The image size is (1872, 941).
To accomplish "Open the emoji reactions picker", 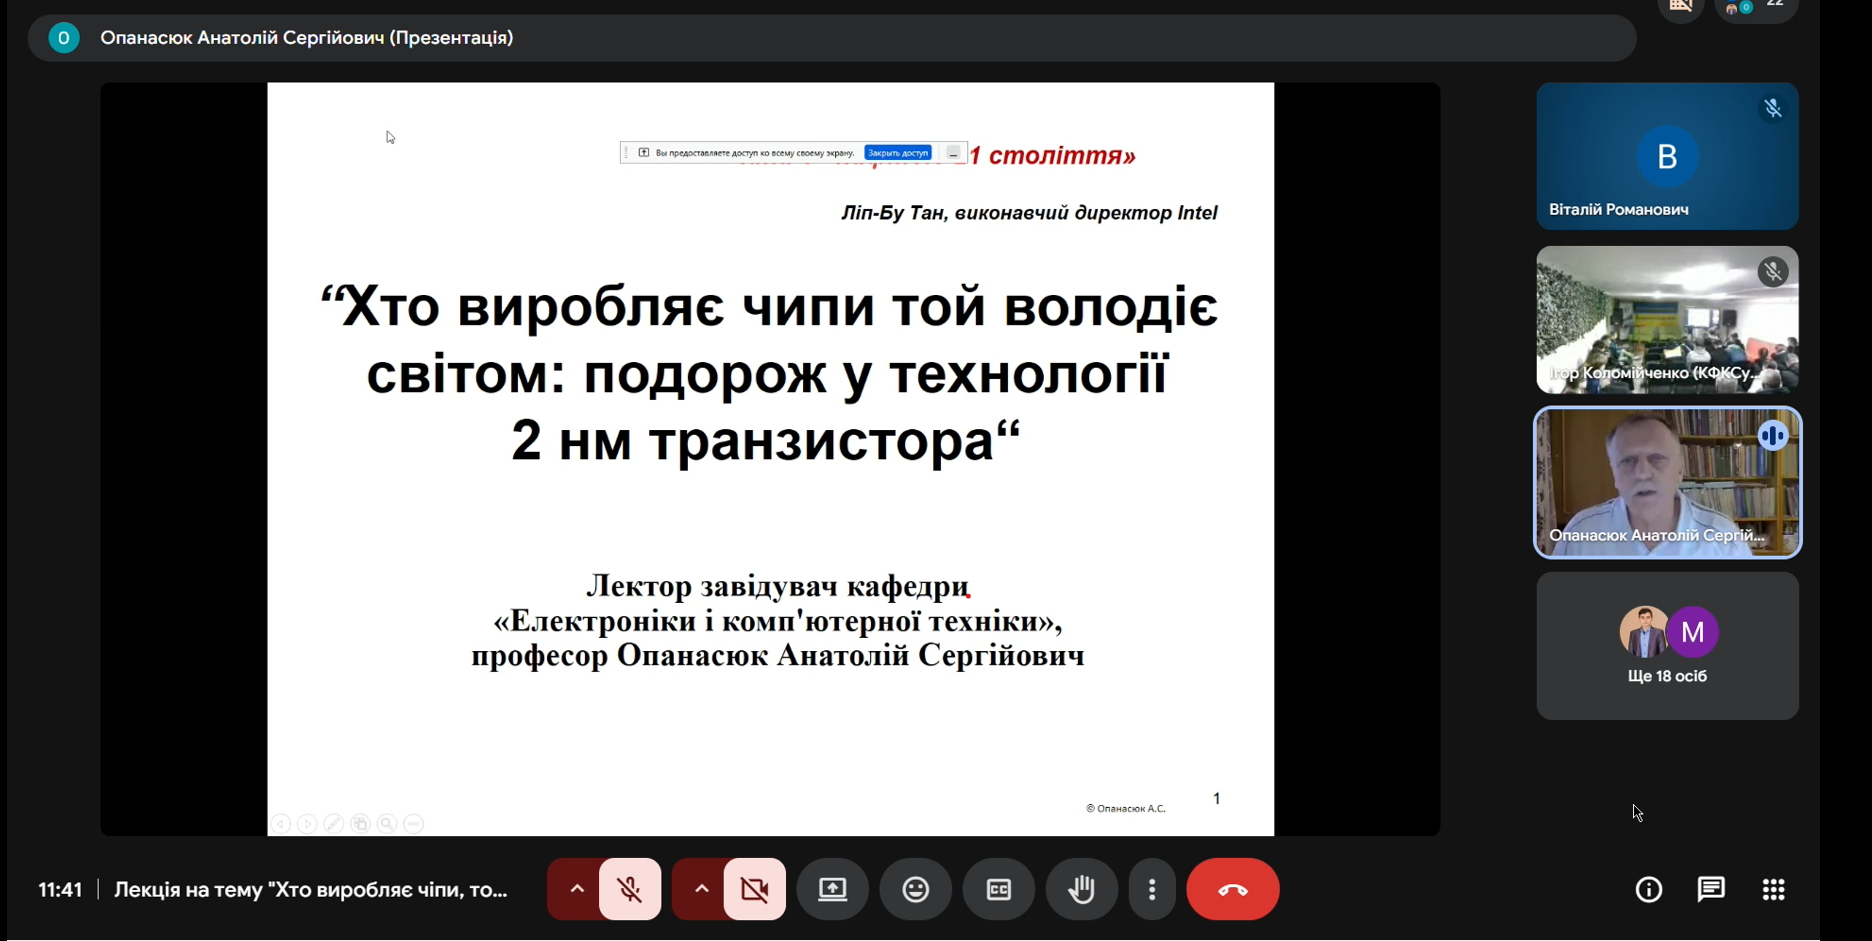I will (x=915, y=889).
